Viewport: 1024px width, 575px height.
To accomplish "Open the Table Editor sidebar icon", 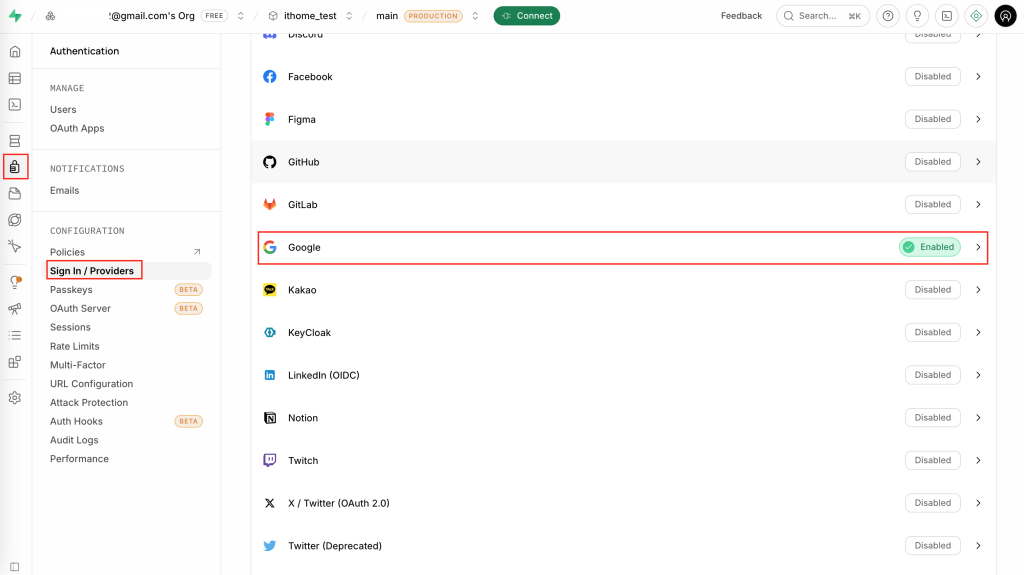I will pos(15,78).
